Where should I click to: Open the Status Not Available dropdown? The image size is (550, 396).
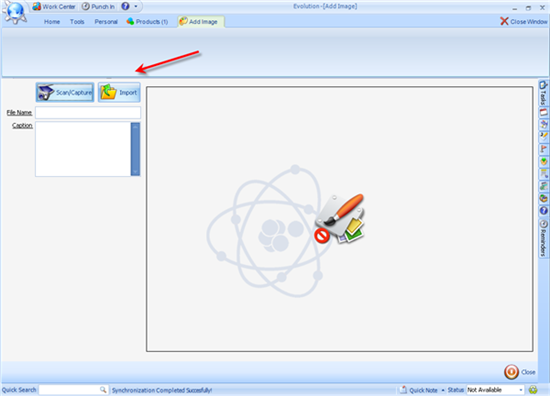495,390
